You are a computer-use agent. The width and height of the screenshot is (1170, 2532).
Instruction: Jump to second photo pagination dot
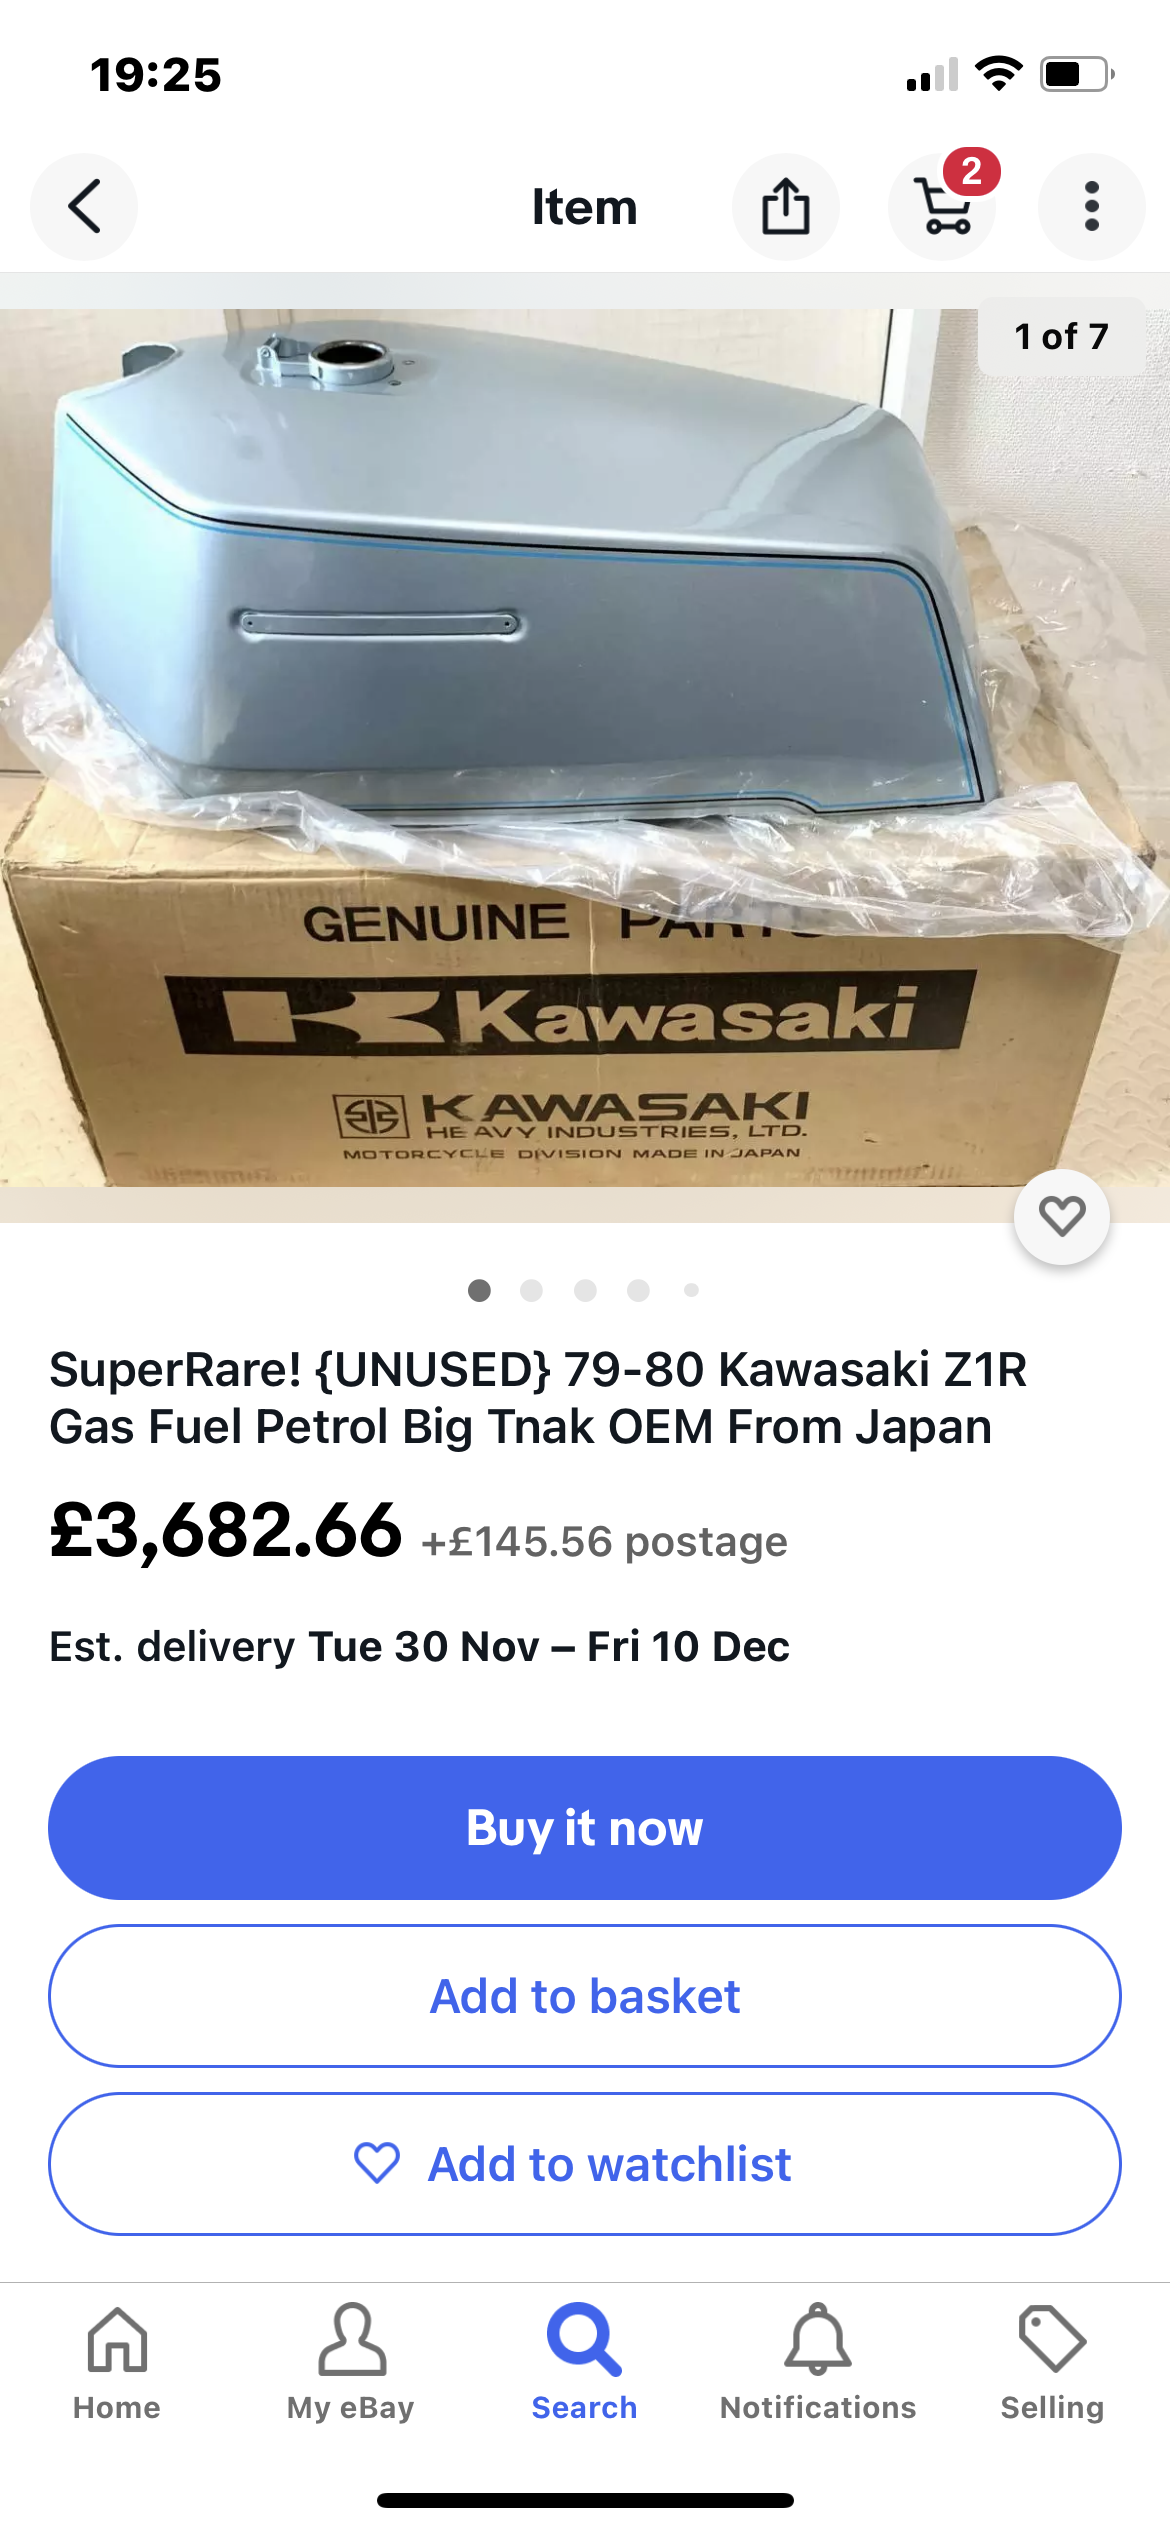point(532,1290)
